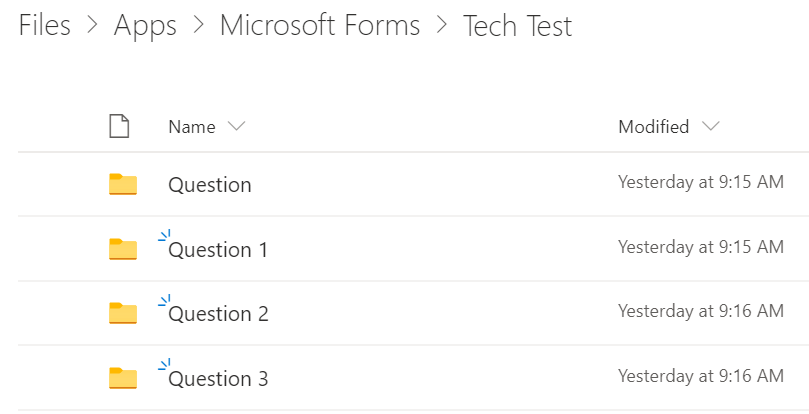Click the Tech Test breadcrumb title
Screen dimensions: 809x414
(x=517, y=26)
